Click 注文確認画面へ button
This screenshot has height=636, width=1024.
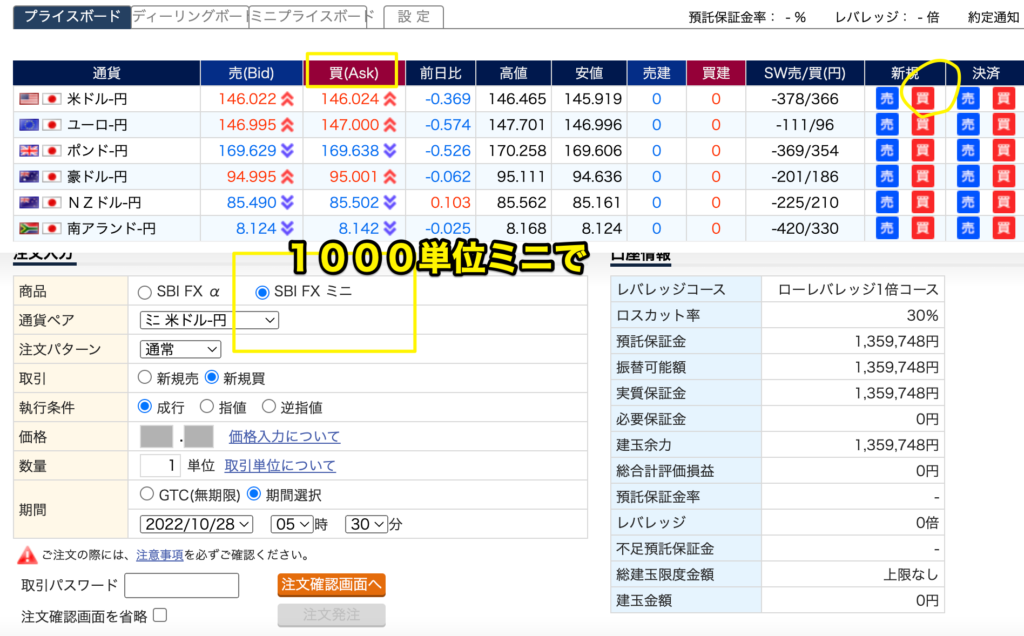coord(331,584)
